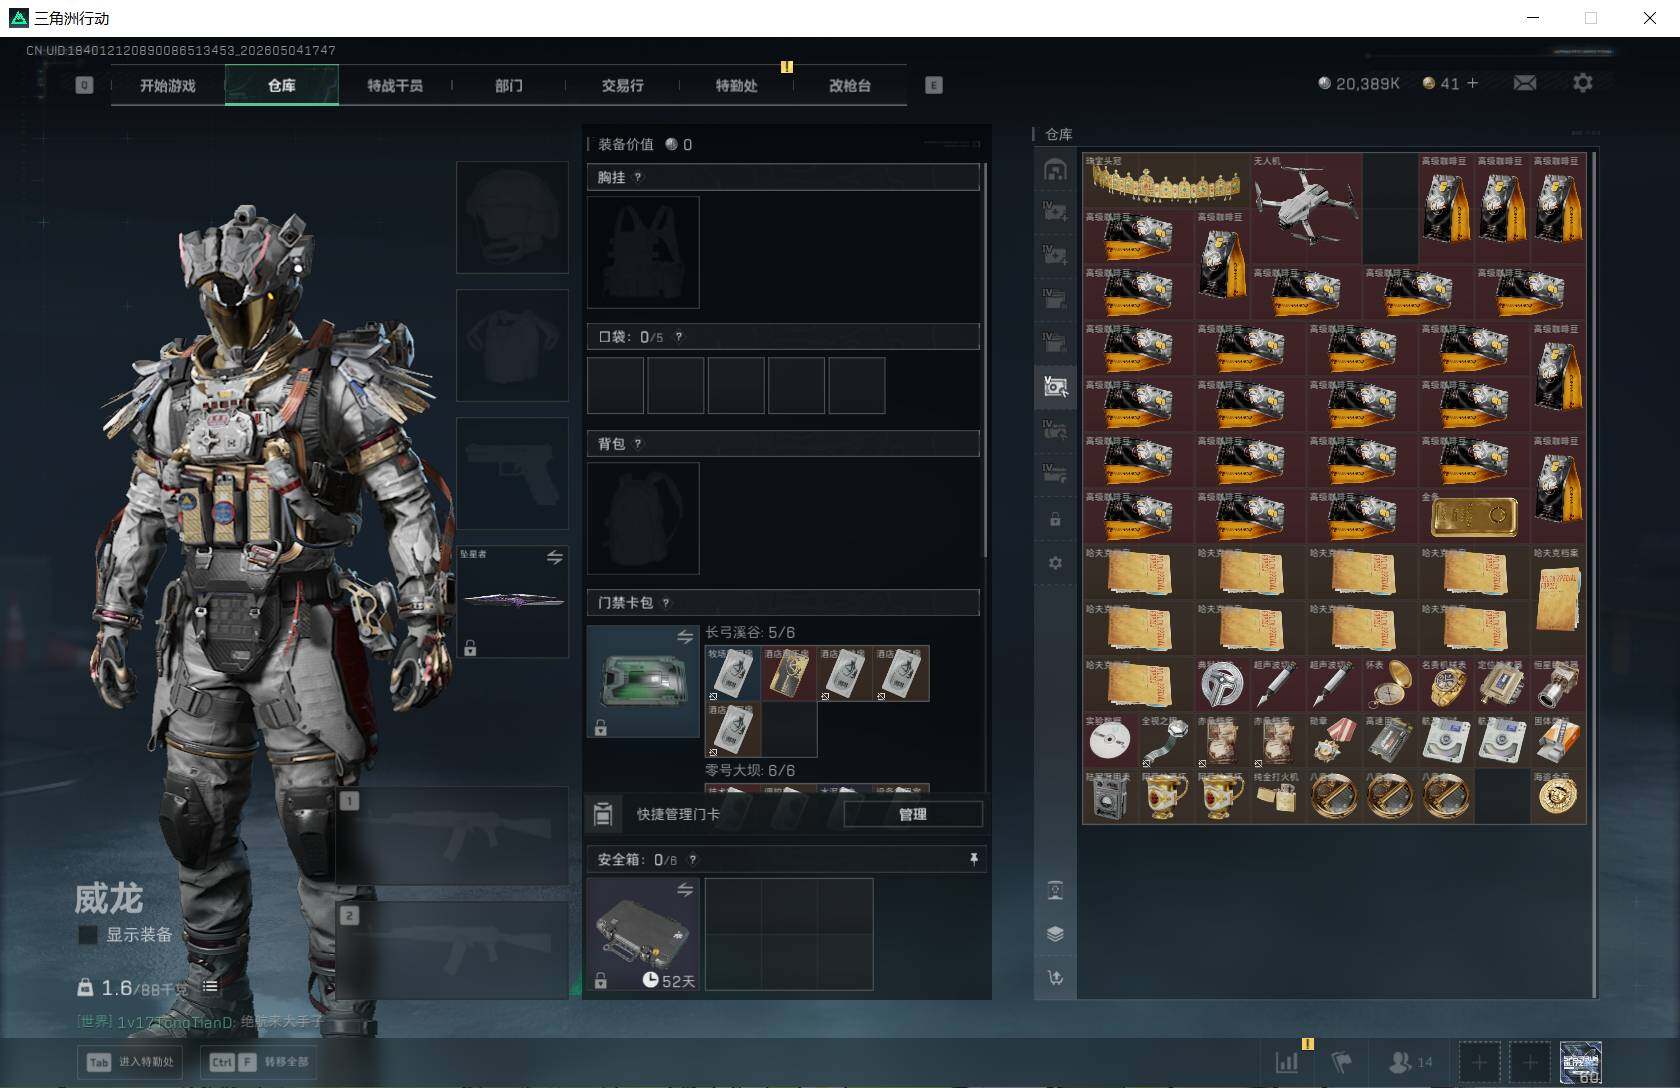Open friends list icon showing 14

pos(1410,1062)
